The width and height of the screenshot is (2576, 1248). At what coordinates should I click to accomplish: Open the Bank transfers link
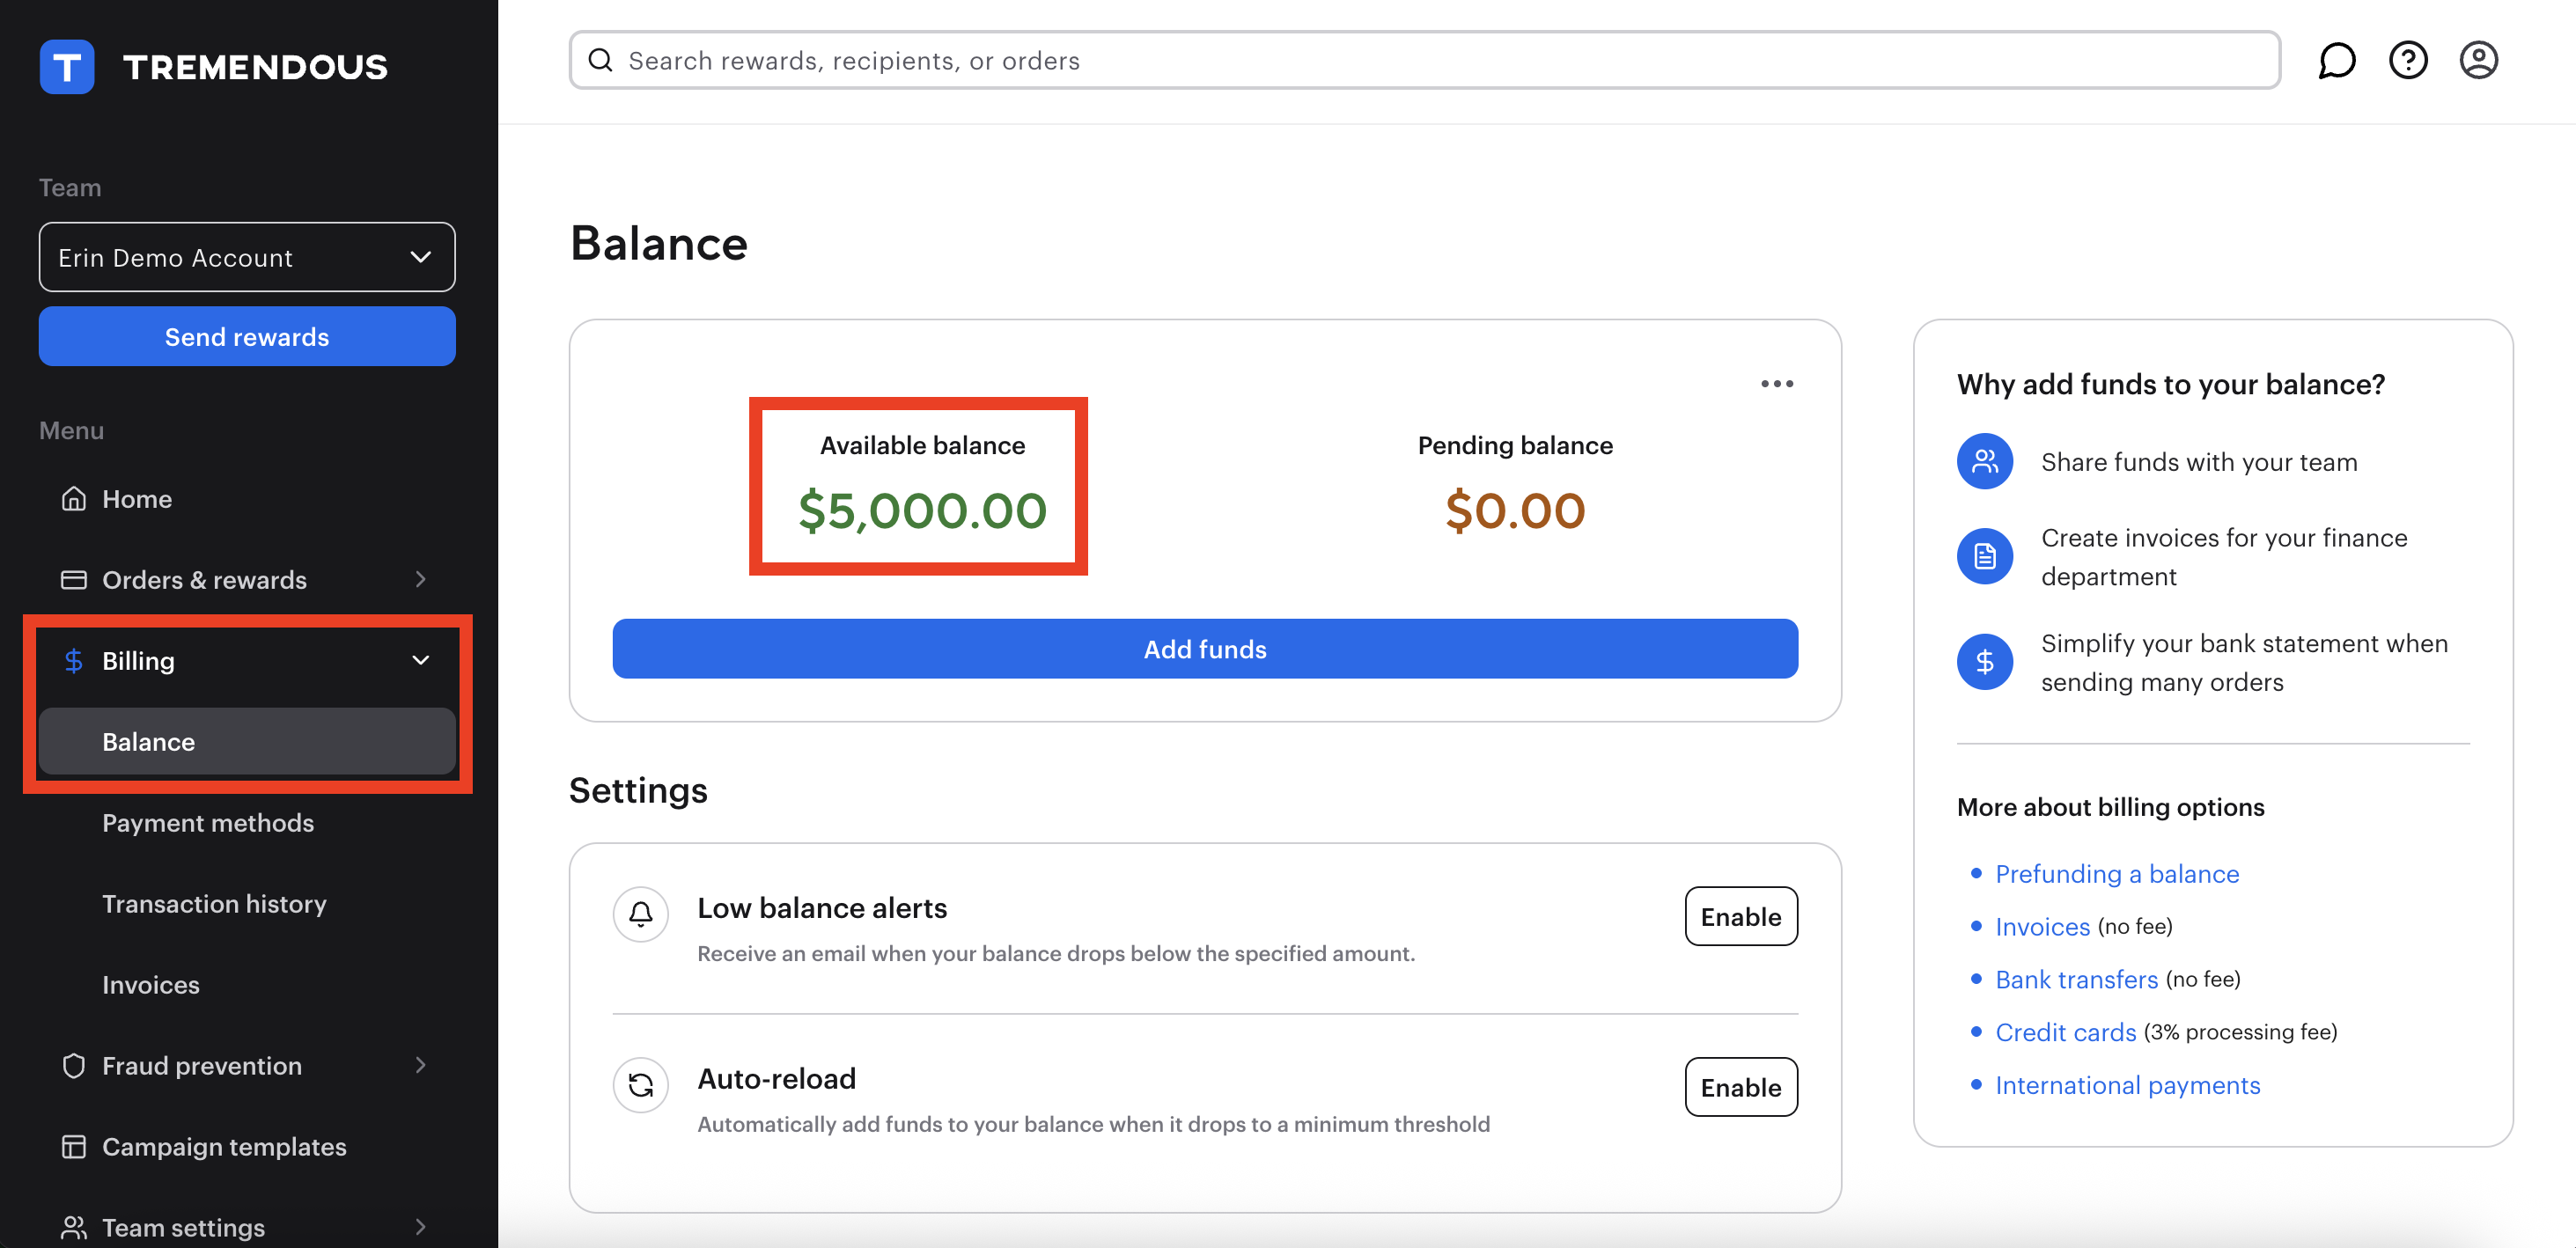click(x=2076, y=979)
